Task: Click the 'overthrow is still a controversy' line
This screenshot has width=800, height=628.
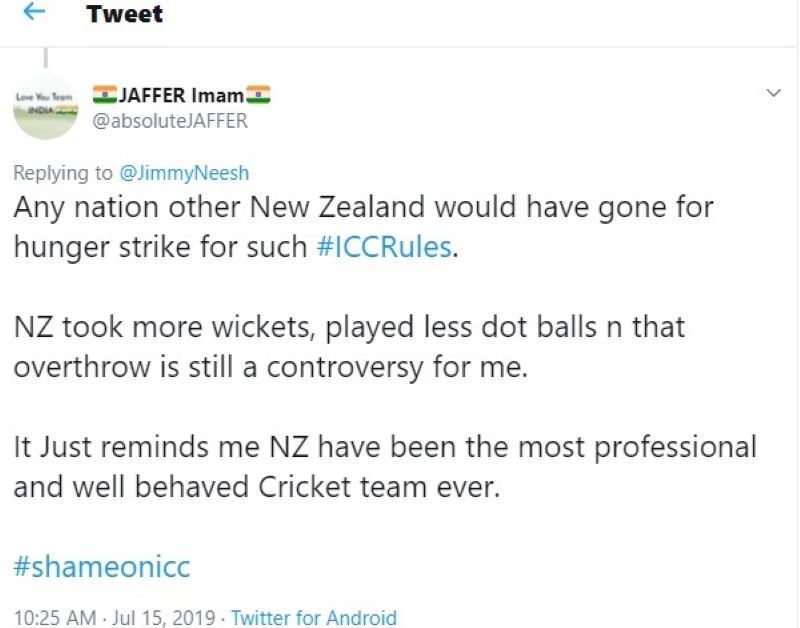Action: click(268, 366)
